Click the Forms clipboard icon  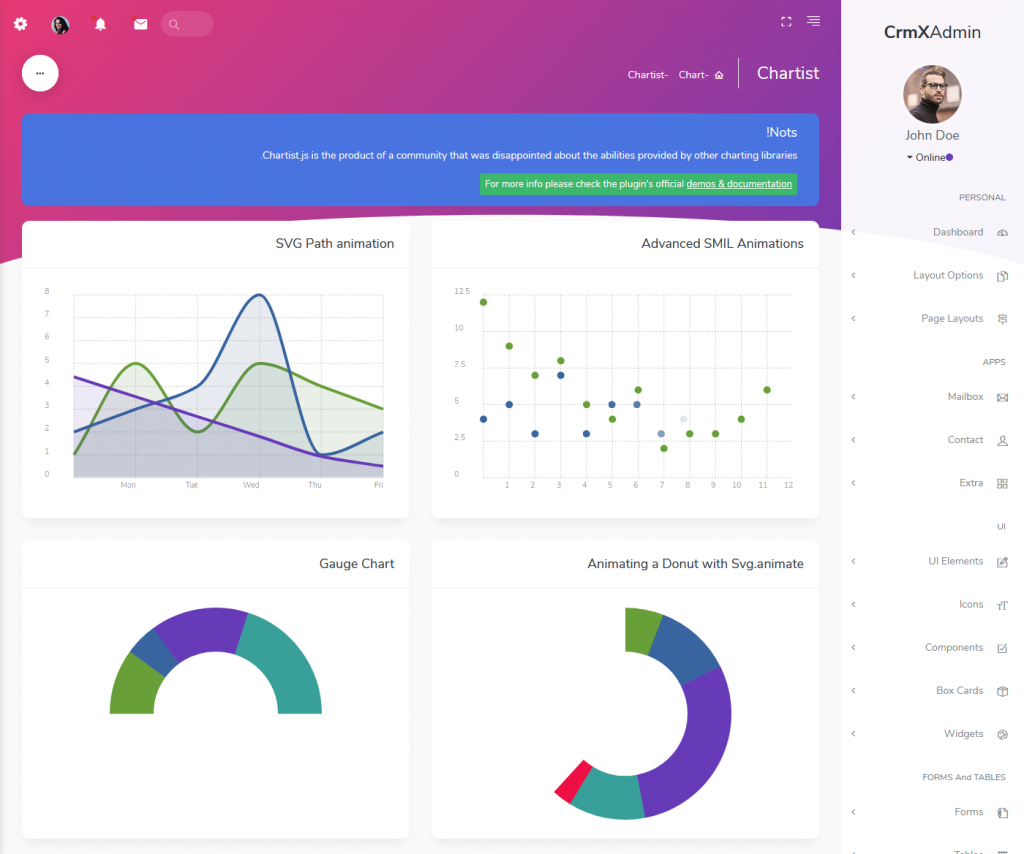pyautogui.click(x=1002, y=813)
